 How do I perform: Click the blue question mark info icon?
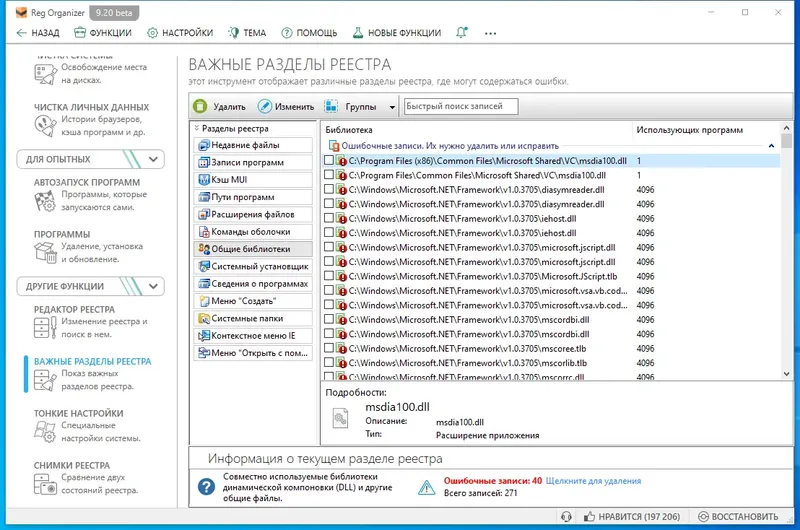(206, 486)
